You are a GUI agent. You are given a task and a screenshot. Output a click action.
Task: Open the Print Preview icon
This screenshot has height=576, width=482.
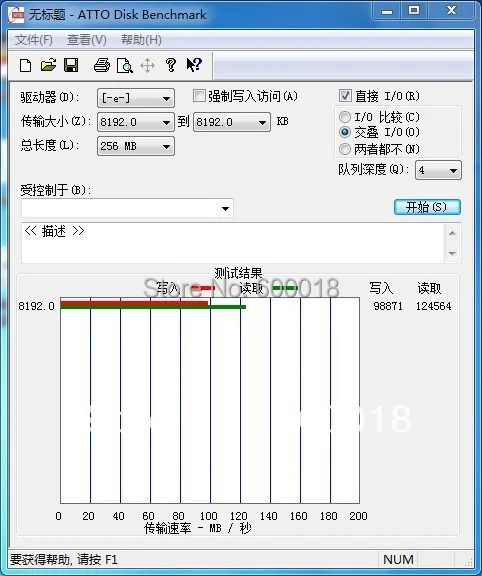coord(125,65)
